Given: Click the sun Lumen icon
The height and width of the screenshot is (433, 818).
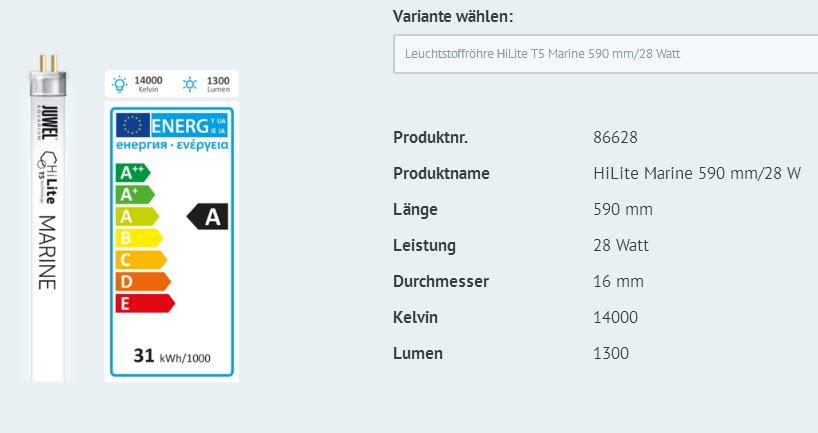Looking at the screenshot, I should pos(190,85).
